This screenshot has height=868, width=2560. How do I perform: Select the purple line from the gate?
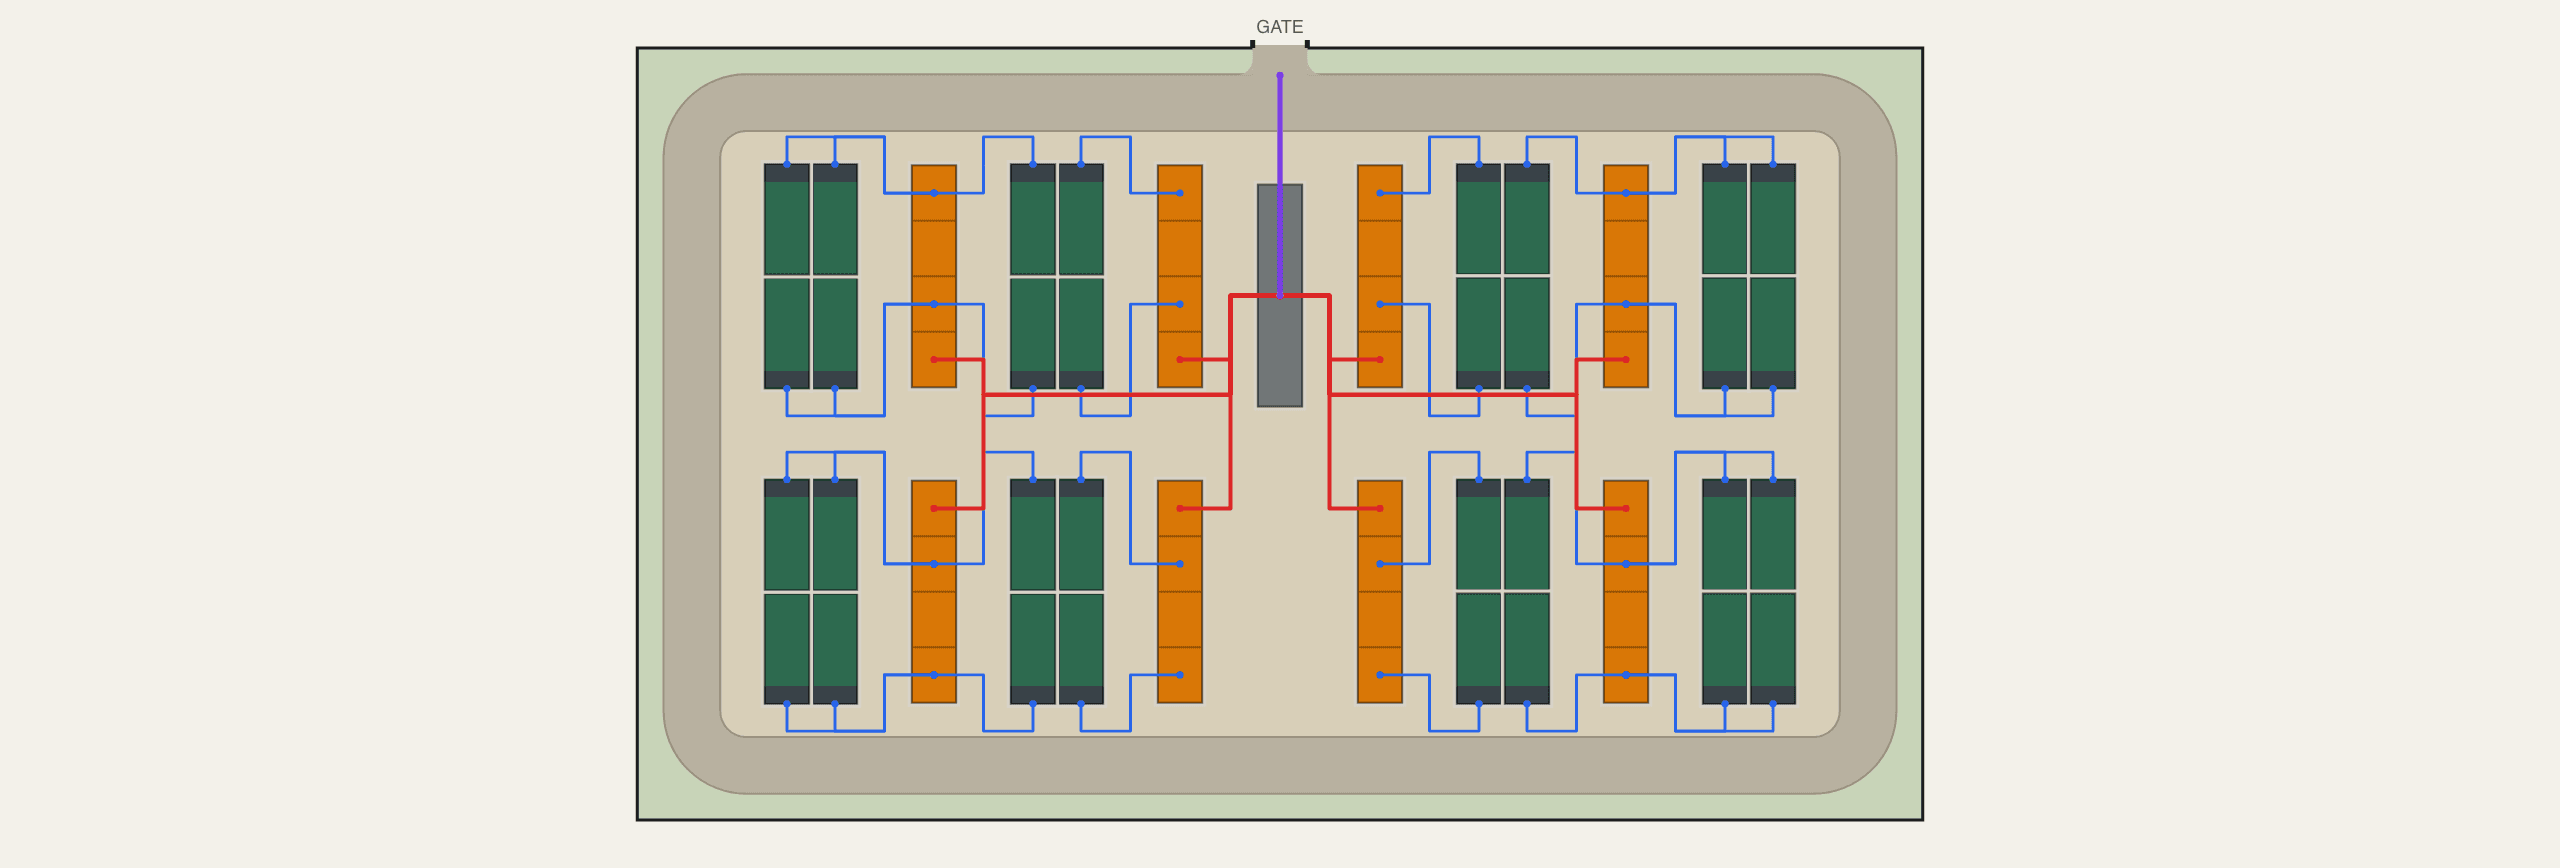tap(1279, 185)
